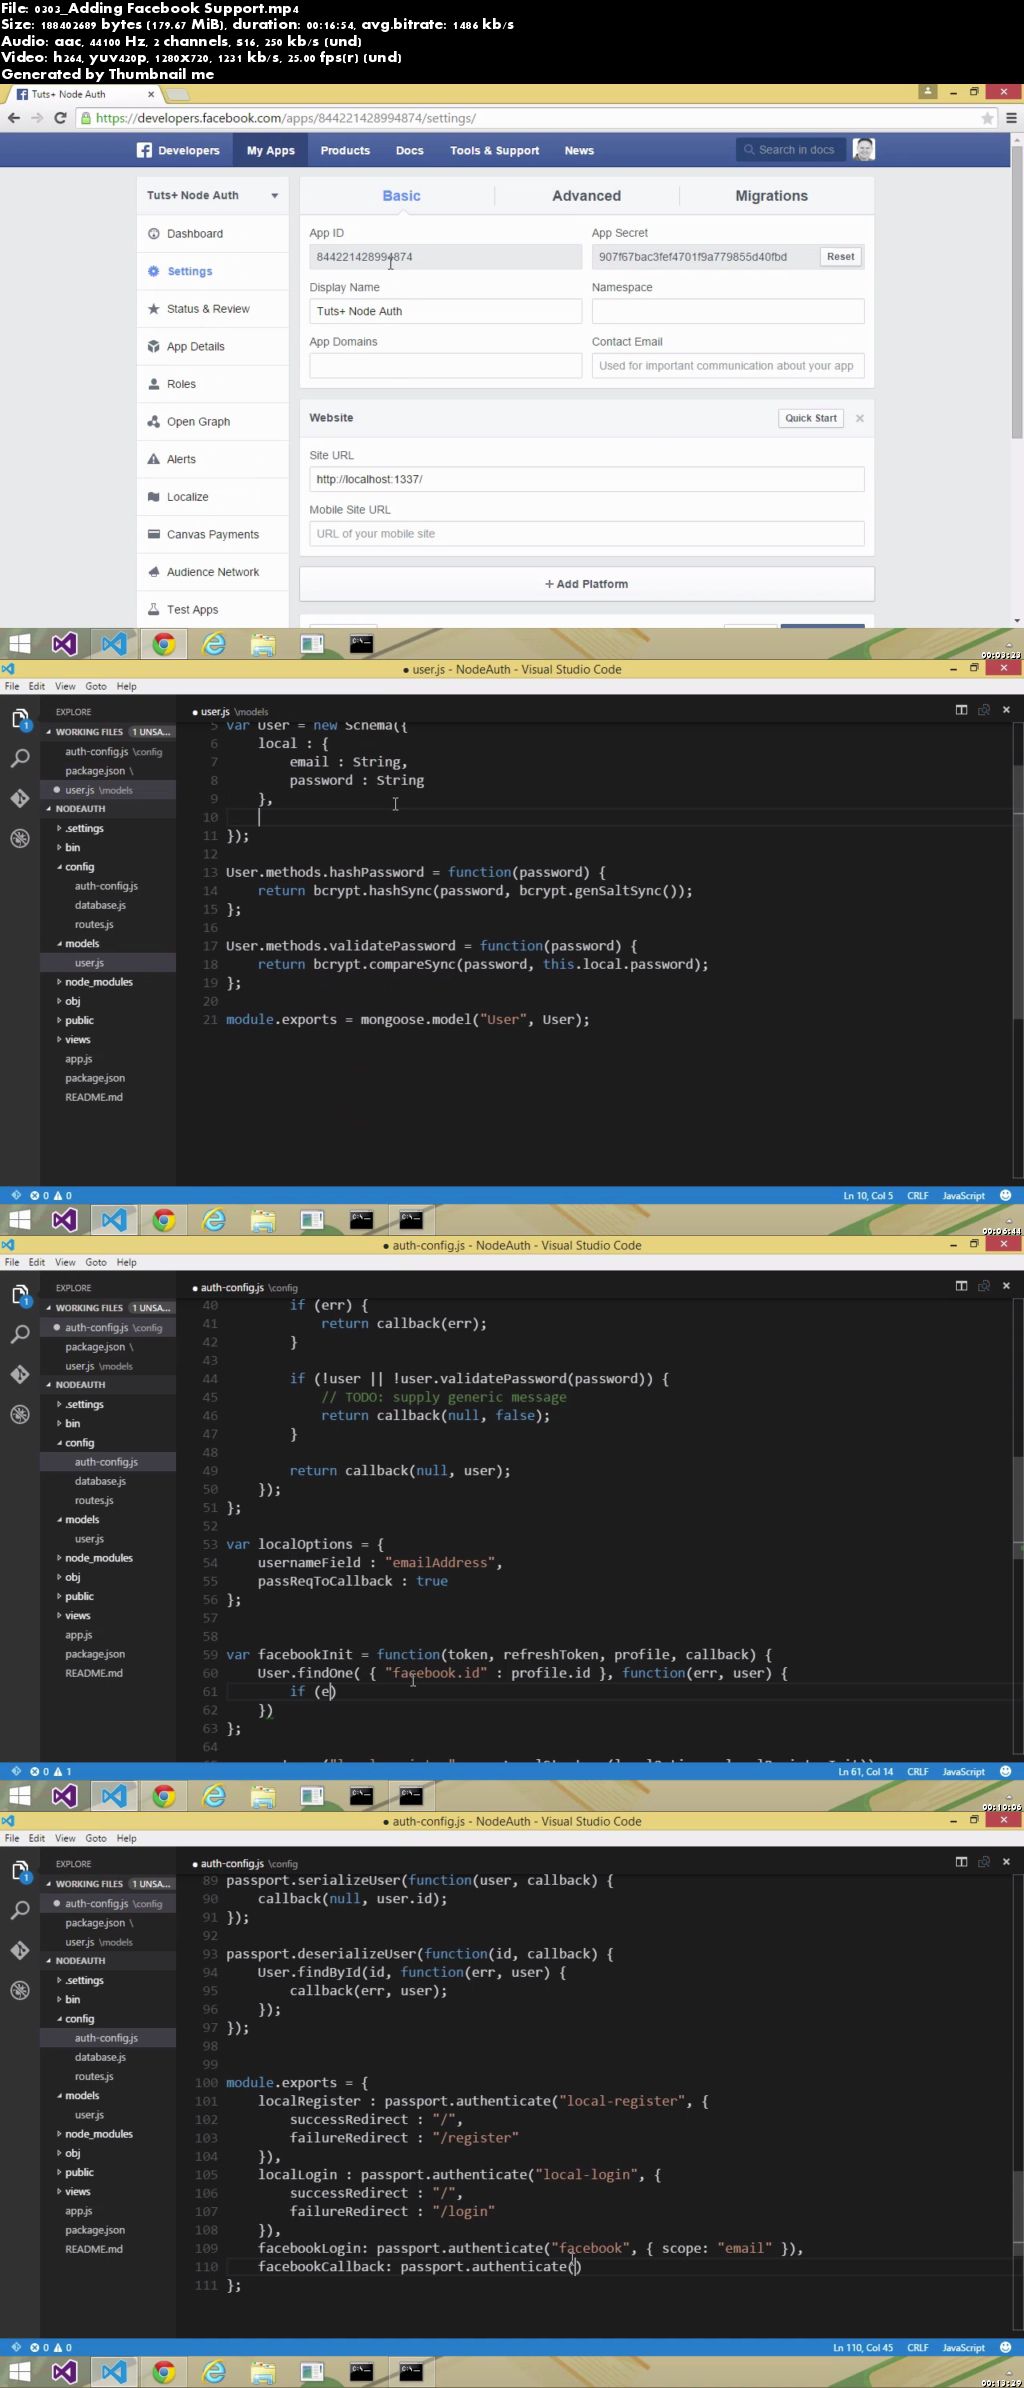Click into the Namespace input field
Viewport: 1024px width, 2388px height.
coord(728,311)
